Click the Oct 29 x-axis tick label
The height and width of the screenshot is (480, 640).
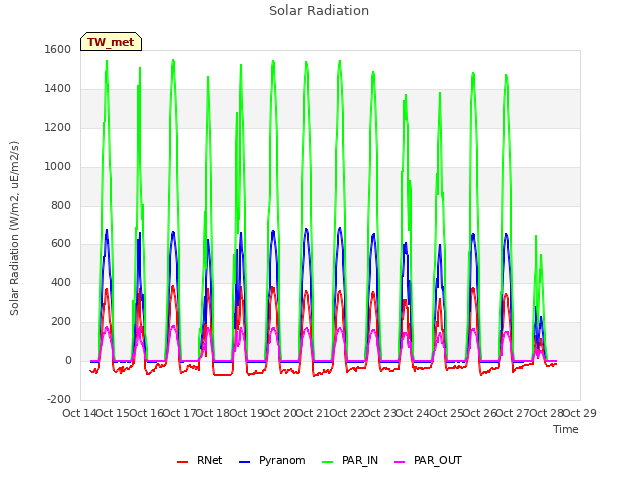(580, 413)
